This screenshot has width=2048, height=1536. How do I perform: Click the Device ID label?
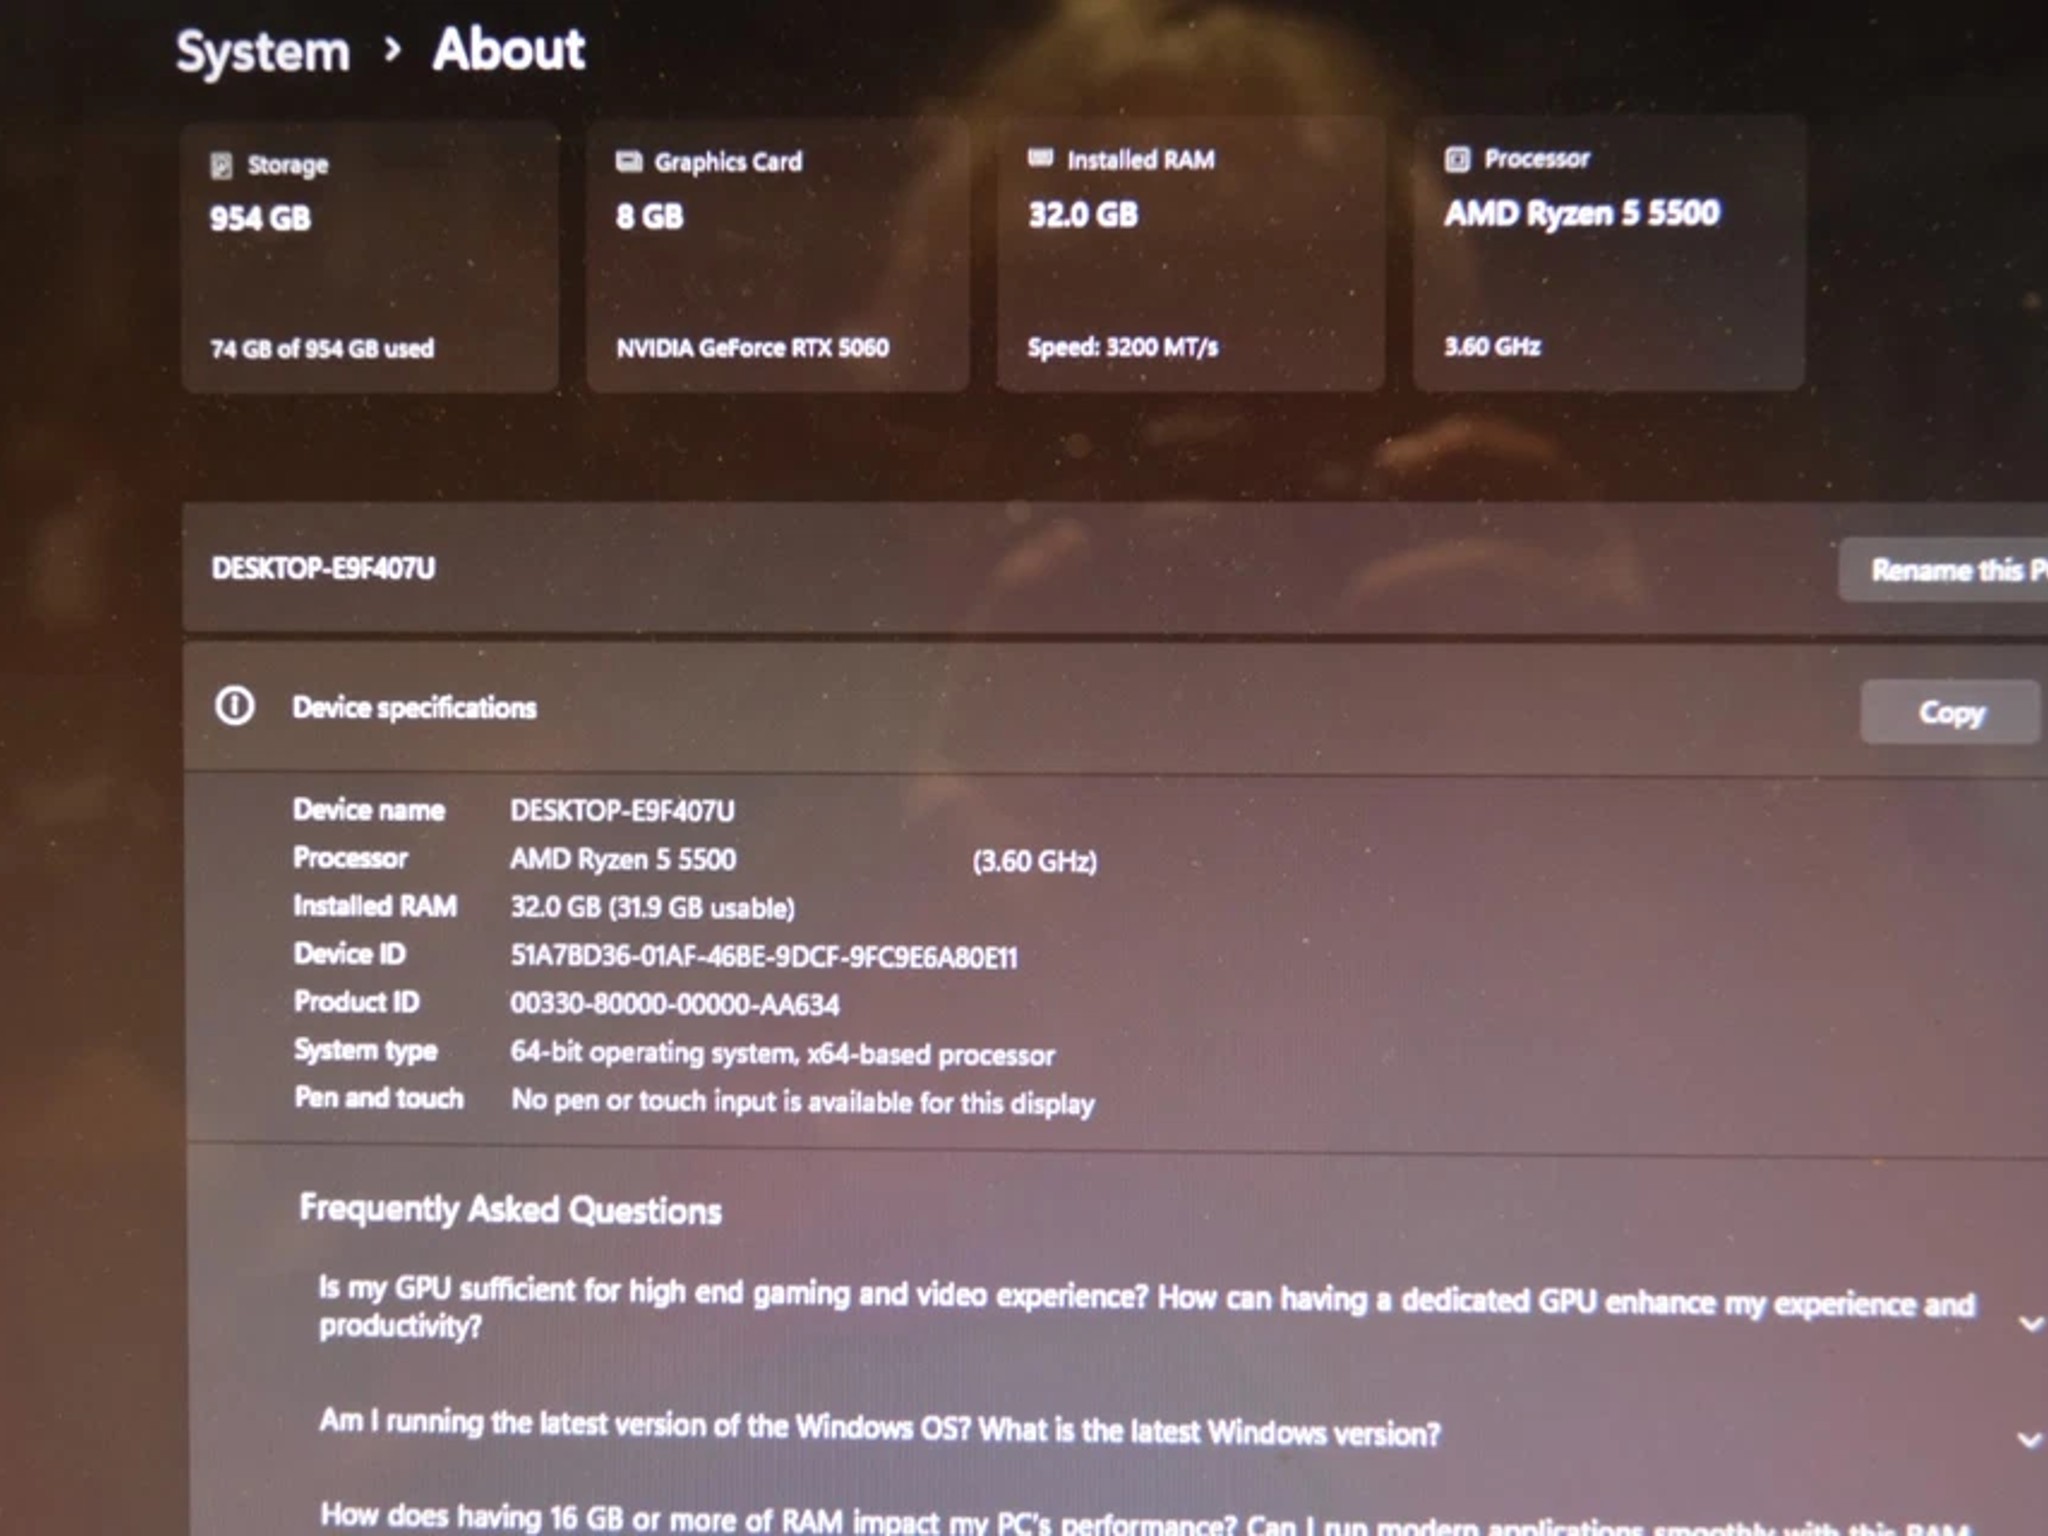350,953
